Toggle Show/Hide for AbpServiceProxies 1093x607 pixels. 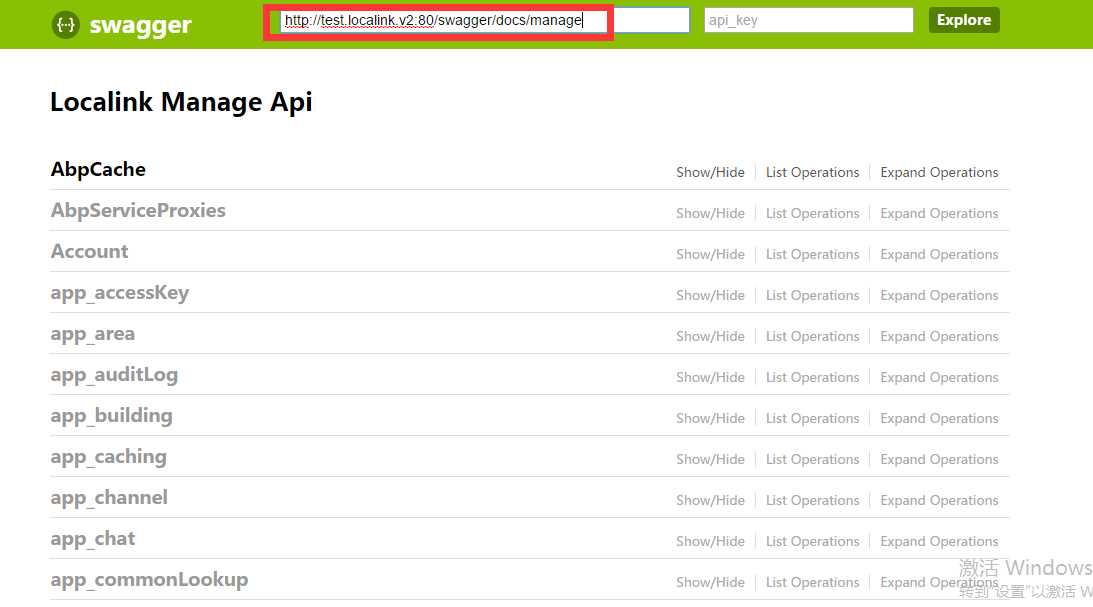click(x=710, y=213)
